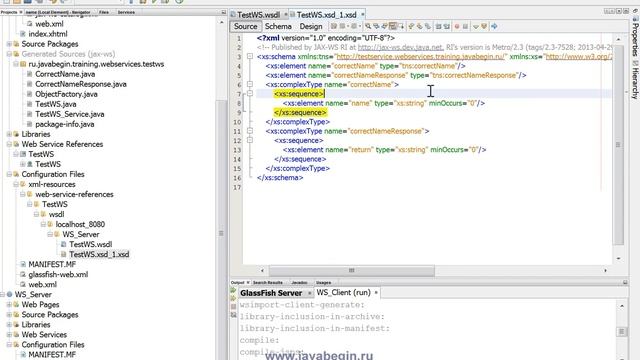Click Output panel vertical scrollbar thumb
This screenshot has height=360, width=640.
point(622,331)
